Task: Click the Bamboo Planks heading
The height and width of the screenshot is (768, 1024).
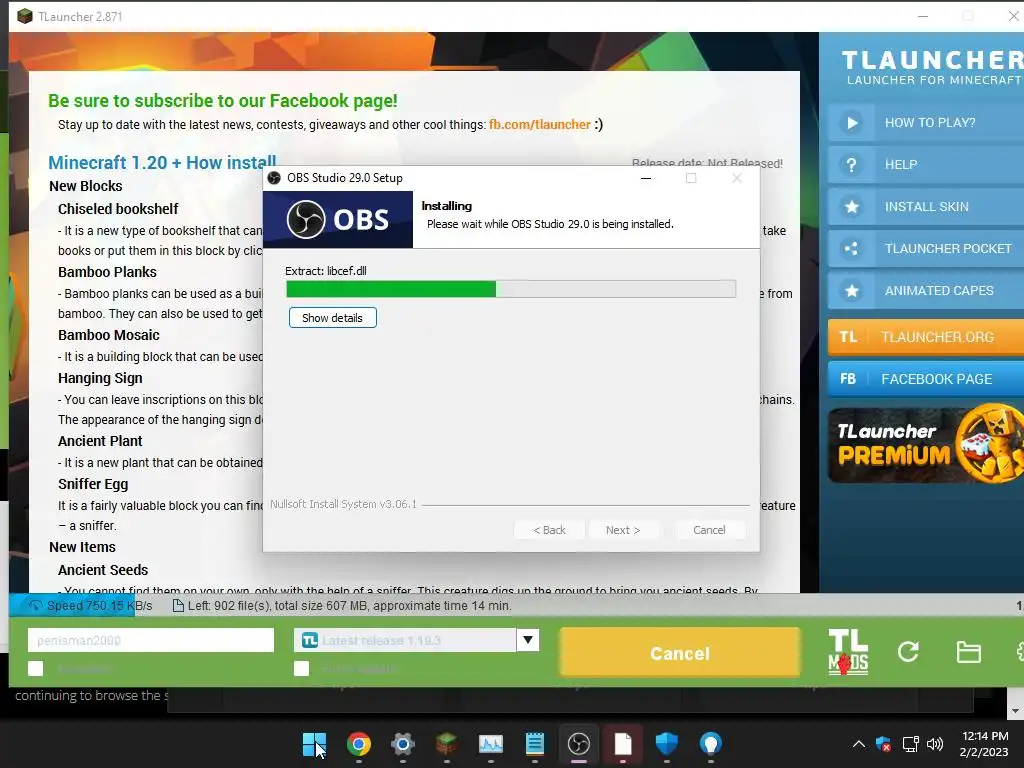Action: tap(107, 272)
